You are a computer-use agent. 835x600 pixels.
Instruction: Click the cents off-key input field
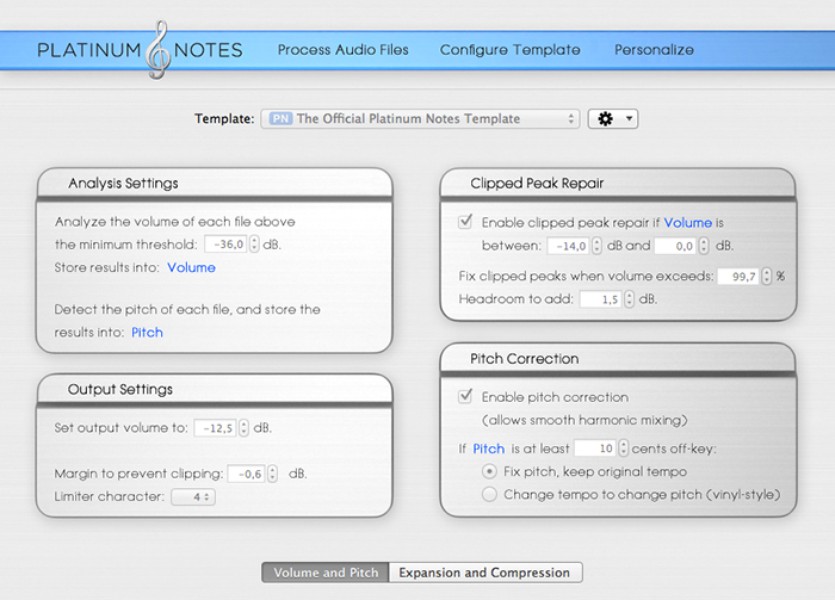coord(596,449)
